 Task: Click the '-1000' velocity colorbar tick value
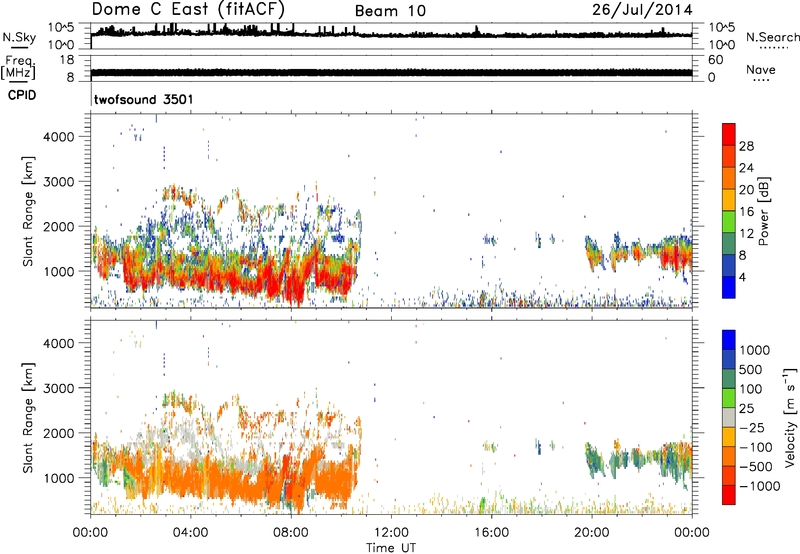pyautogui.click(x=759, y=486)
